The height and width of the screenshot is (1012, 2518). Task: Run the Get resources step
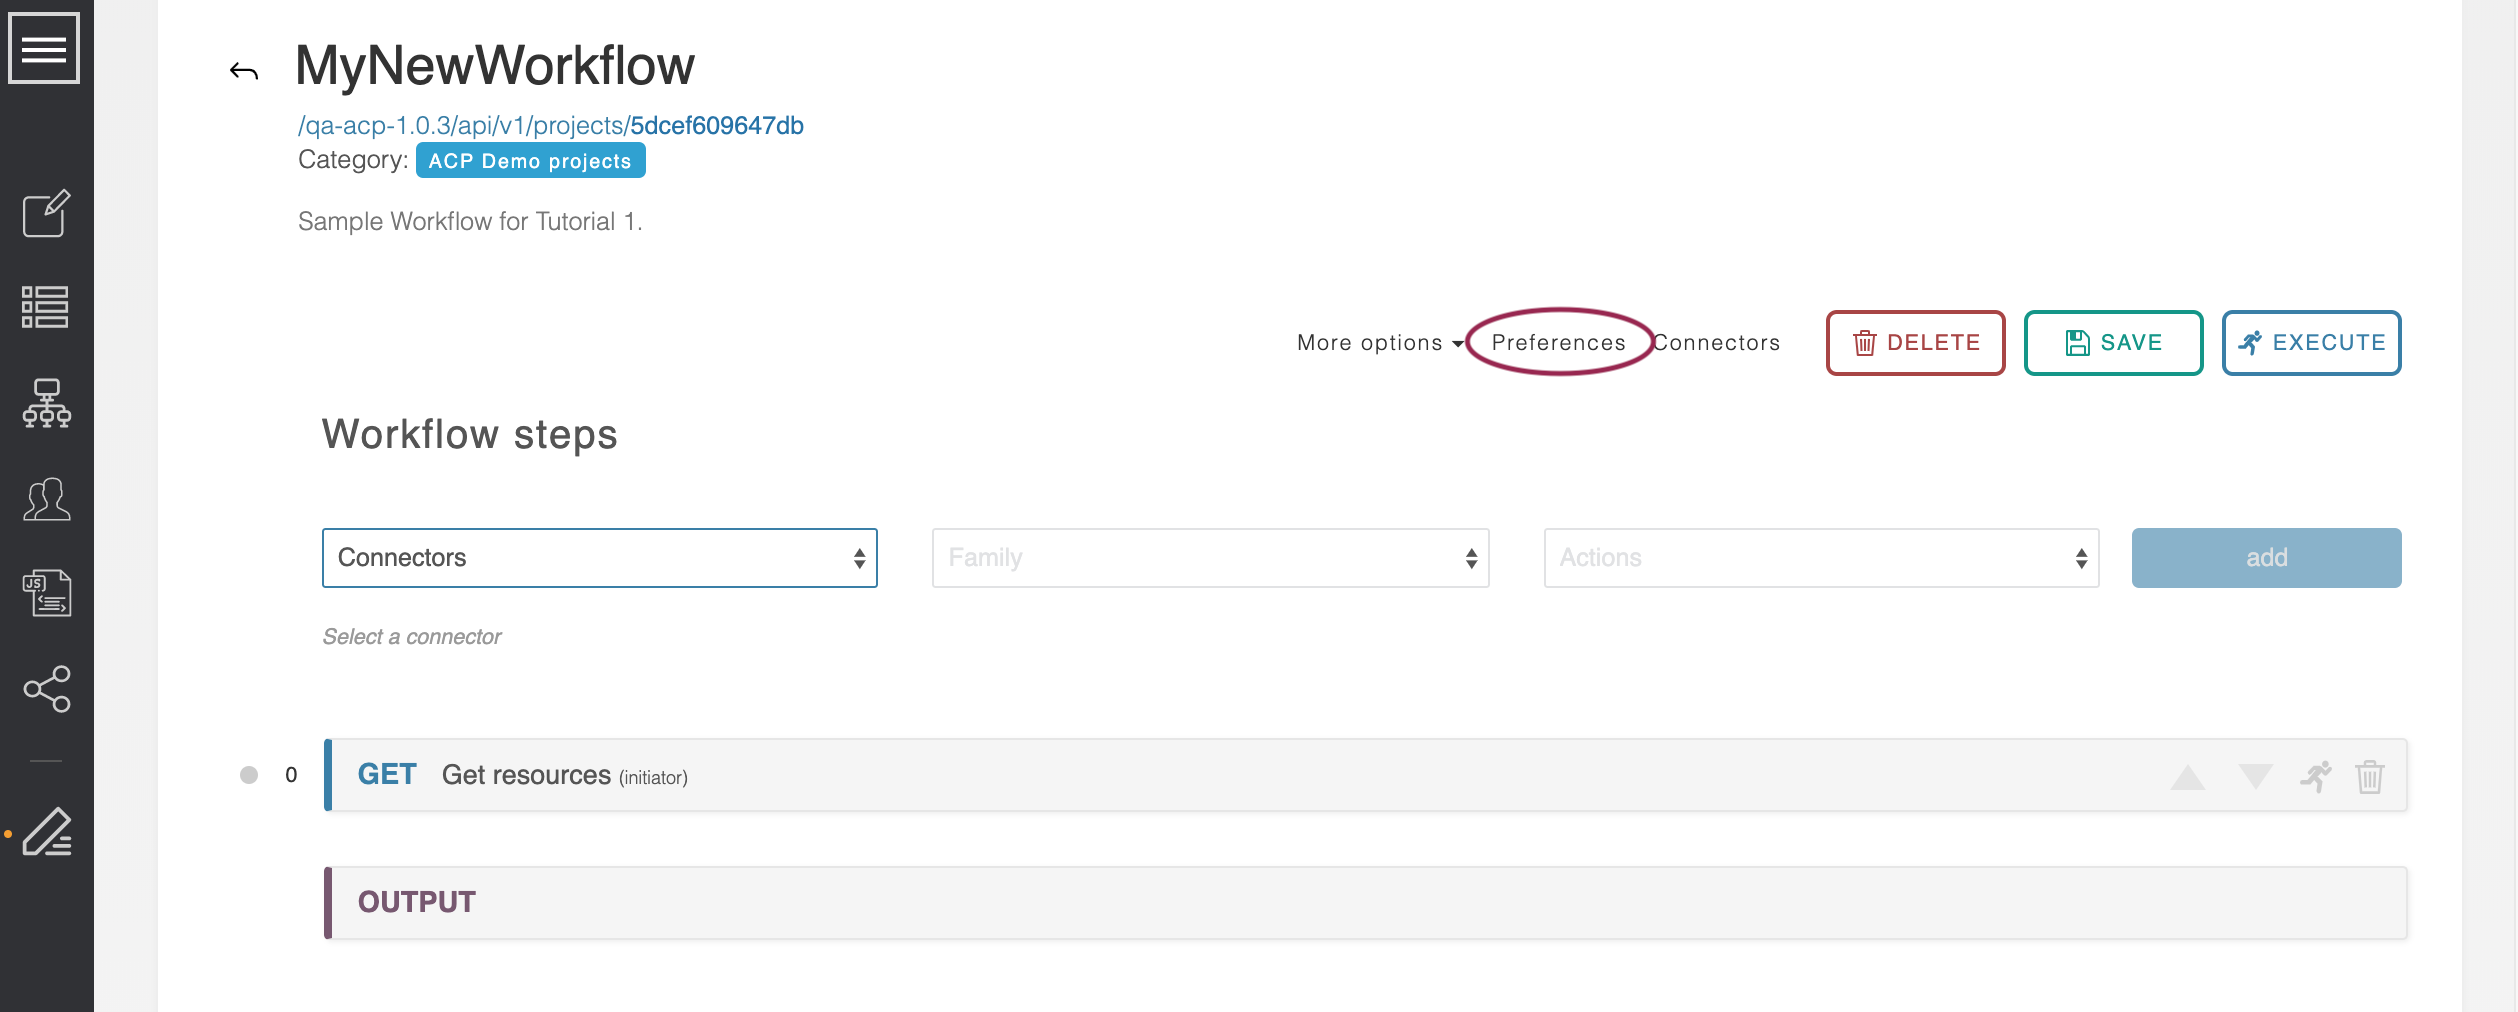click(x=2315, y=777)
